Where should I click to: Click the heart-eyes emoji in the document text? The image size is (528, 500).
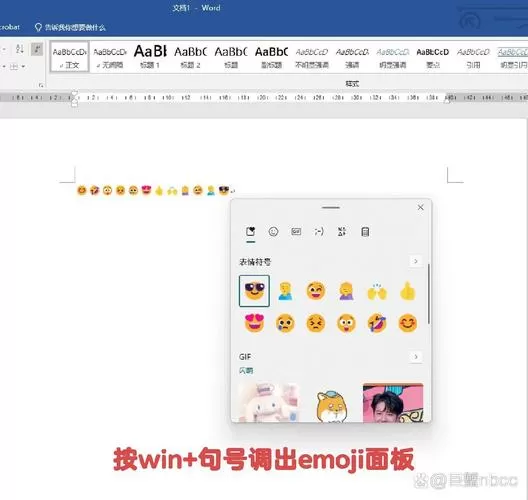pos(146,190)
